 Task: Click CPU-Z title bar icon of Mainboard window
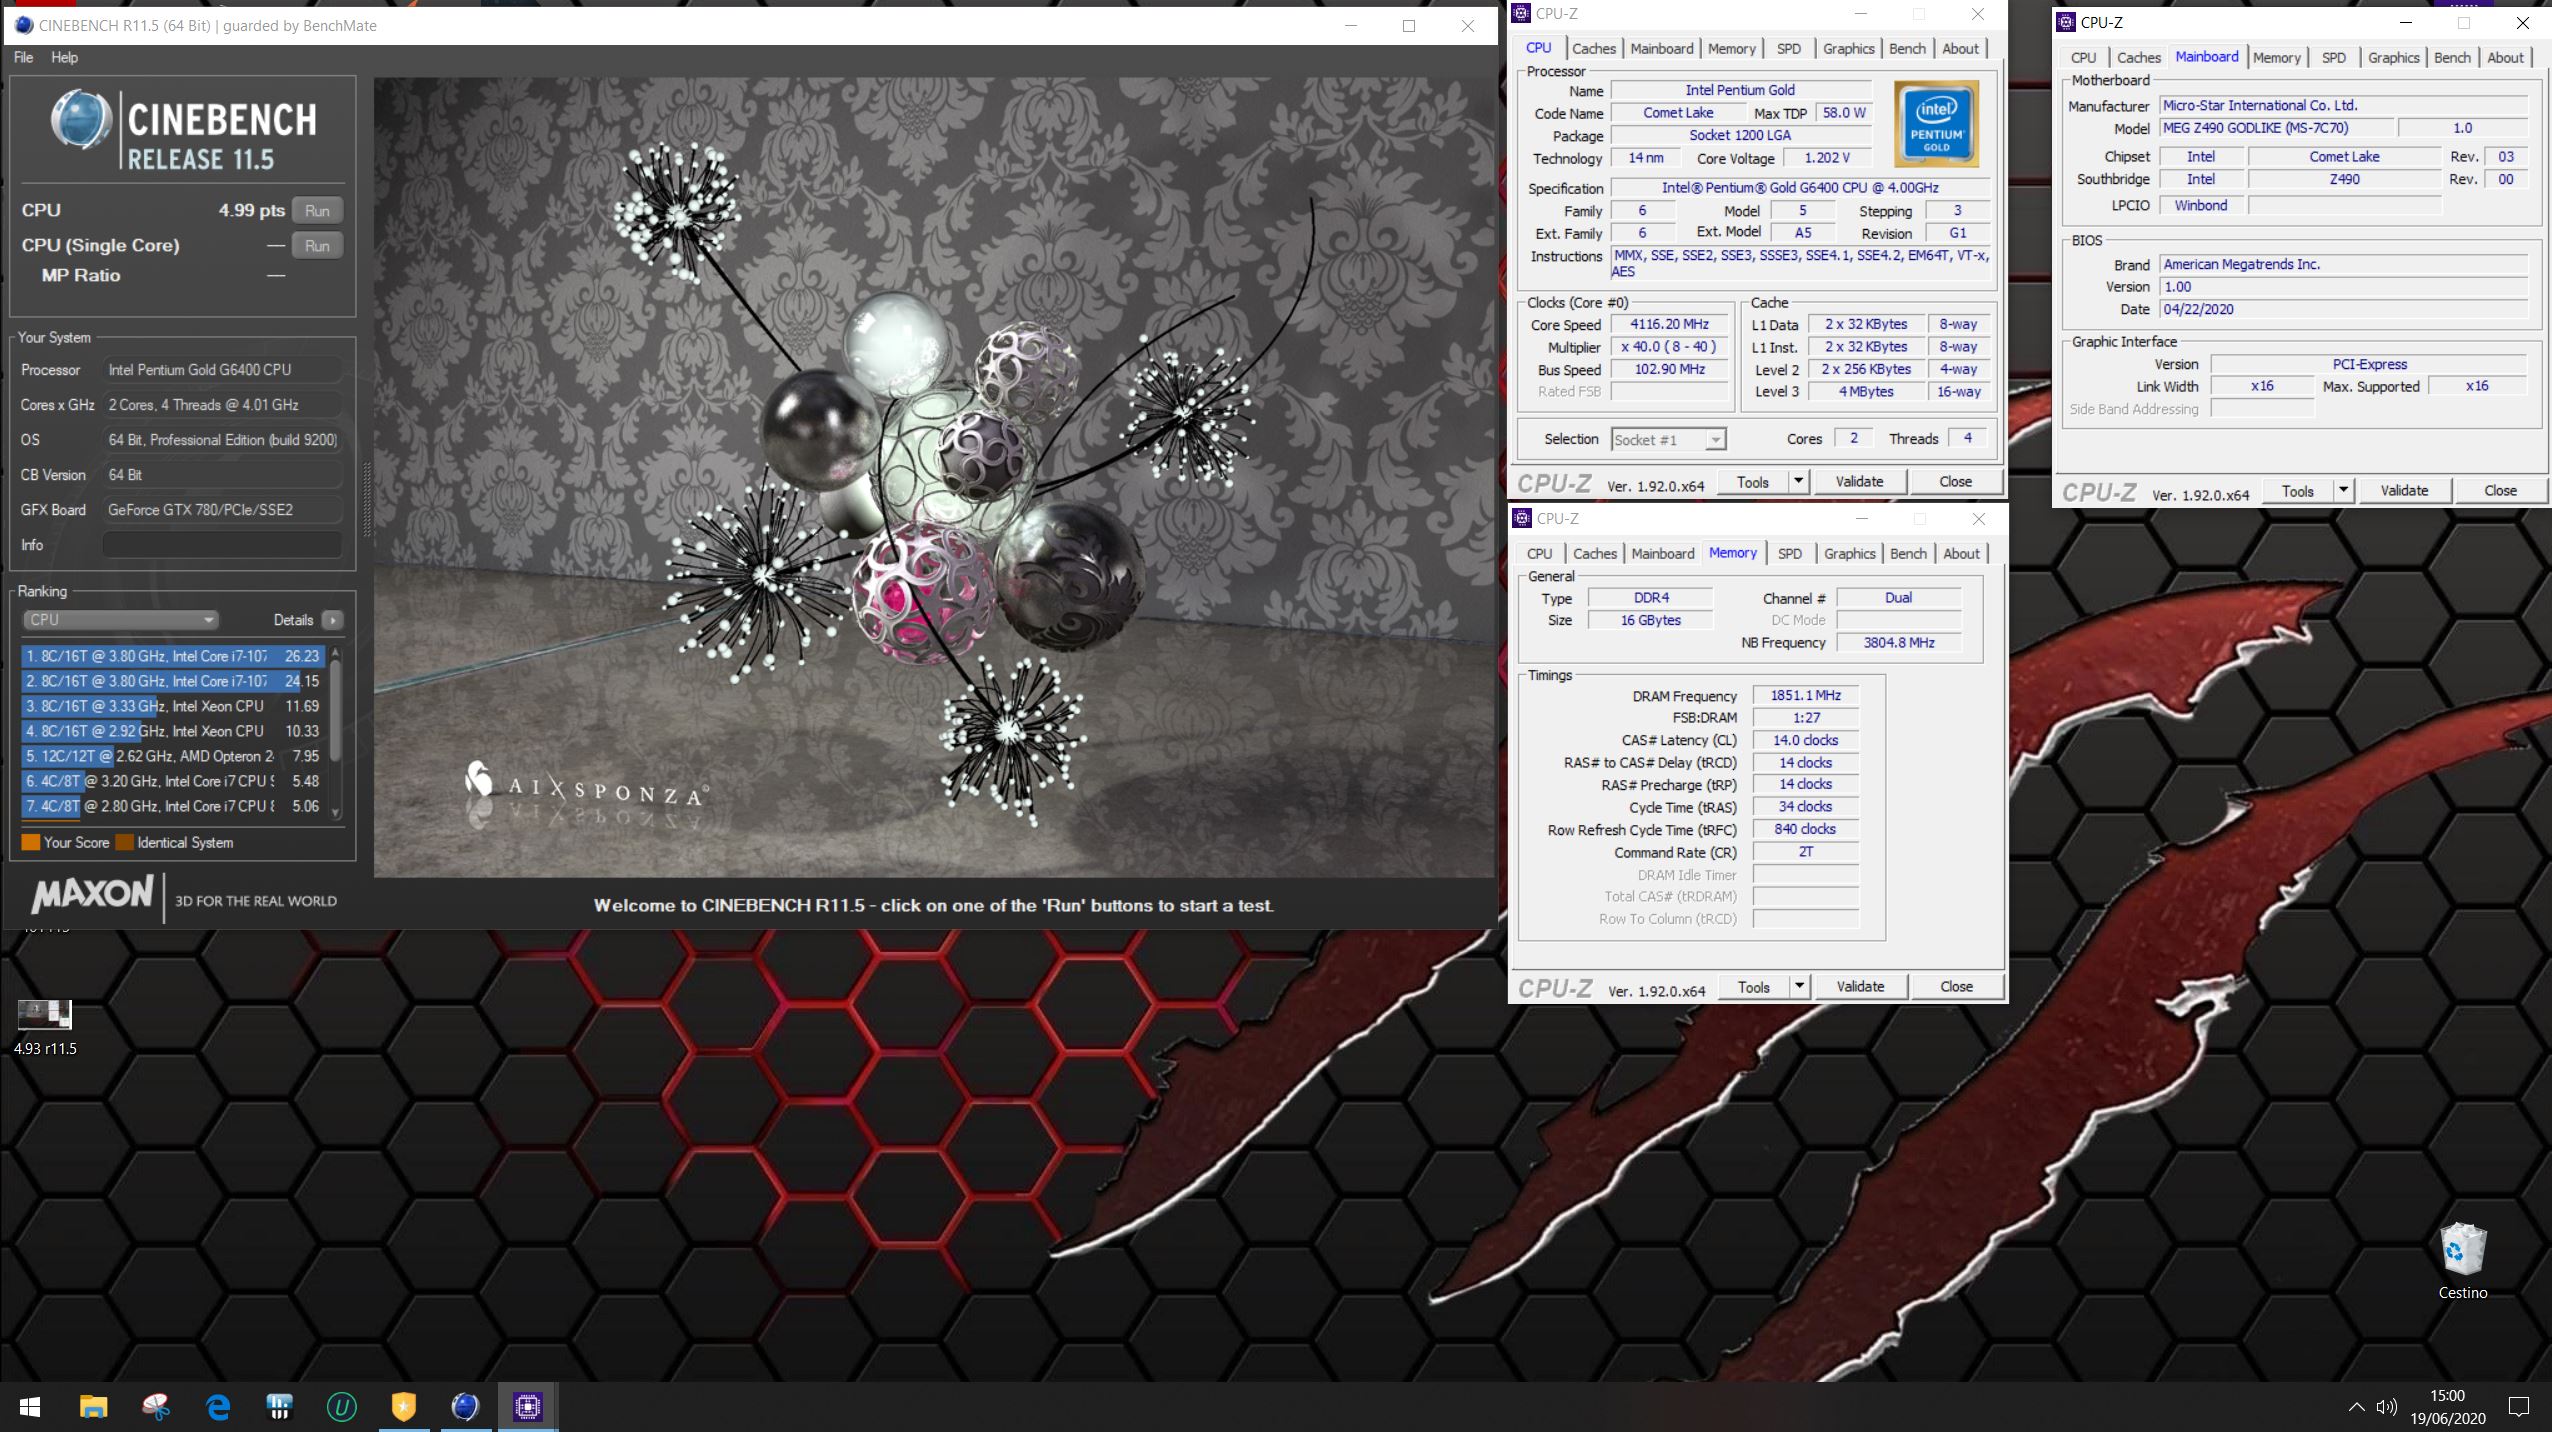click(2066, 22)
